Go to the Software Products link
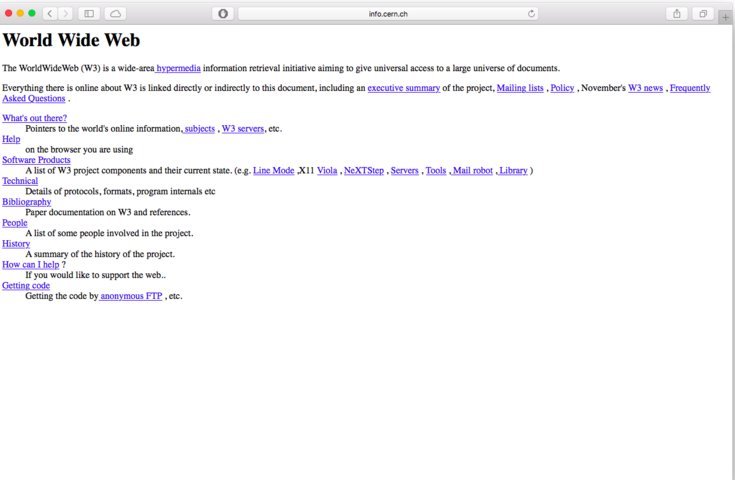Viewport: 735px width, 480px height. point(36,160)
